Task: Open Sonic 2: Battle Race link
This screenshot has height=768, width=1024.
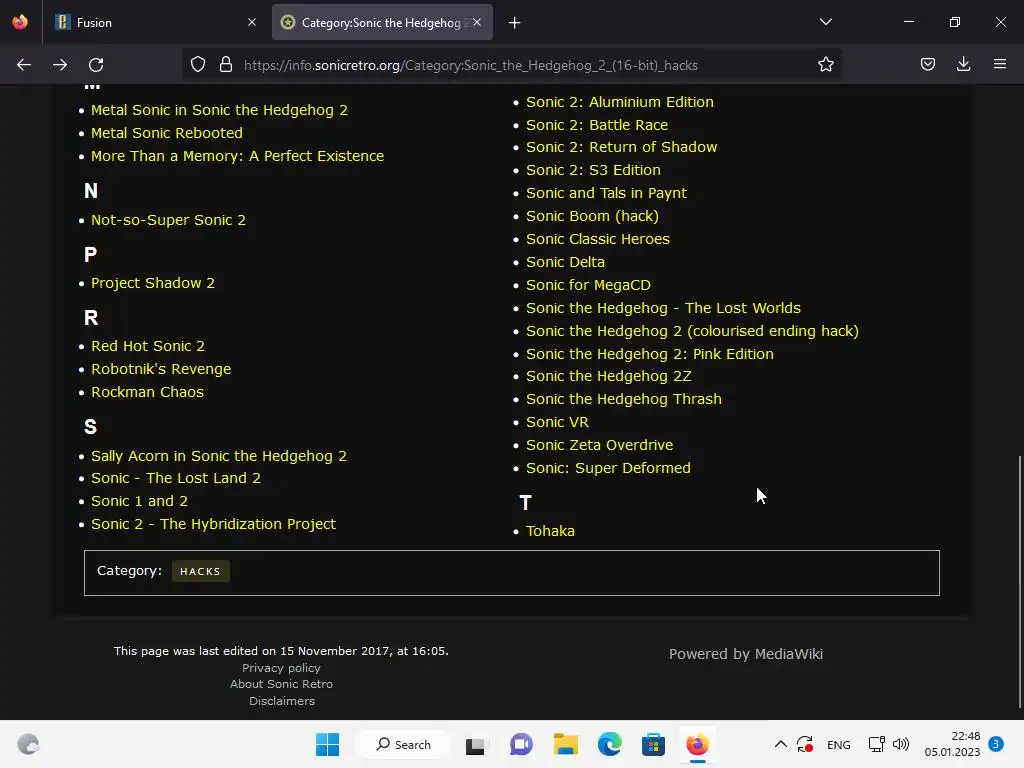Action: pos(597,125)
